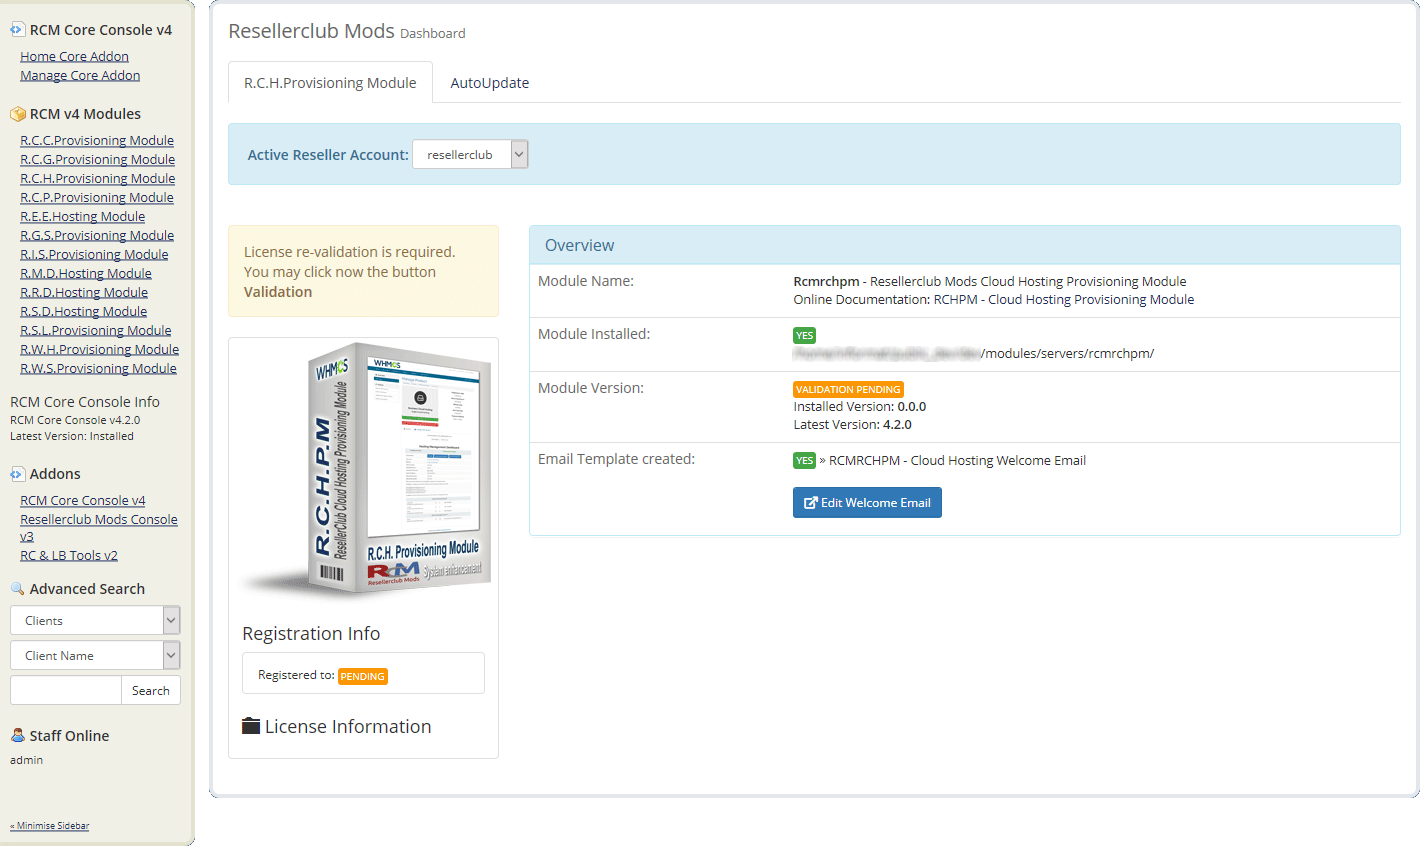Open R.S.D.Hosting Module link
This screenshot has height=846, width=1420.
pos(83,311)
